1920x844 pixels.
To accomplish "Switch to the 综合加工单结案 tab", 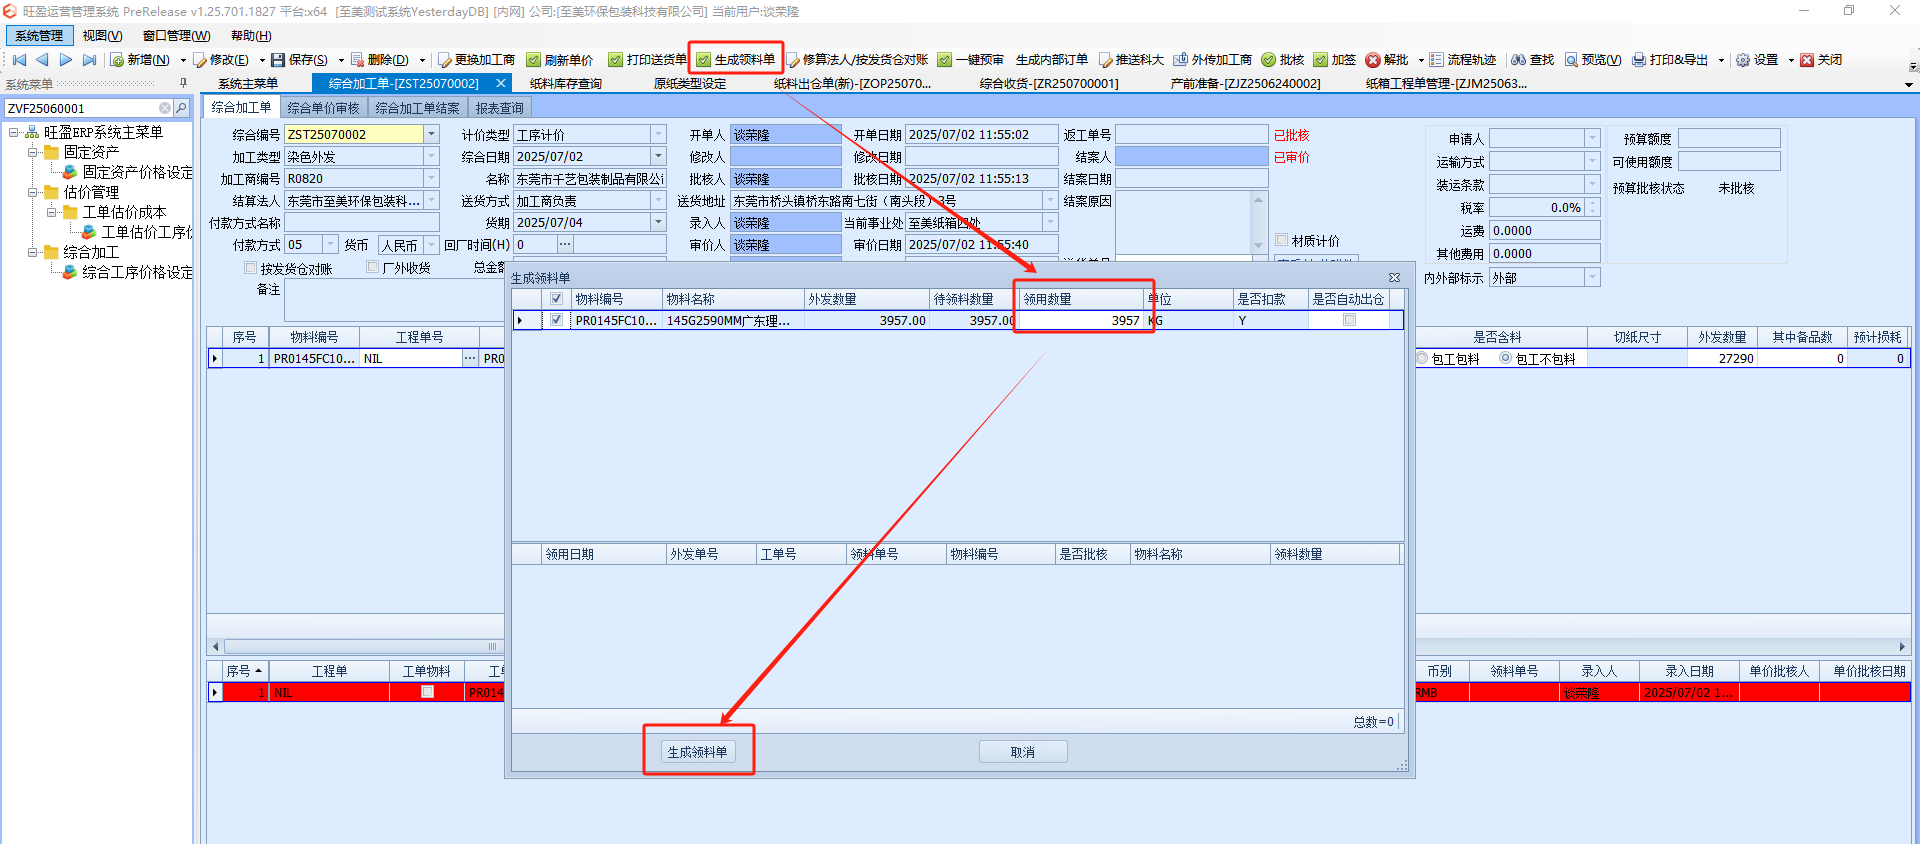I will click(418, 108).
